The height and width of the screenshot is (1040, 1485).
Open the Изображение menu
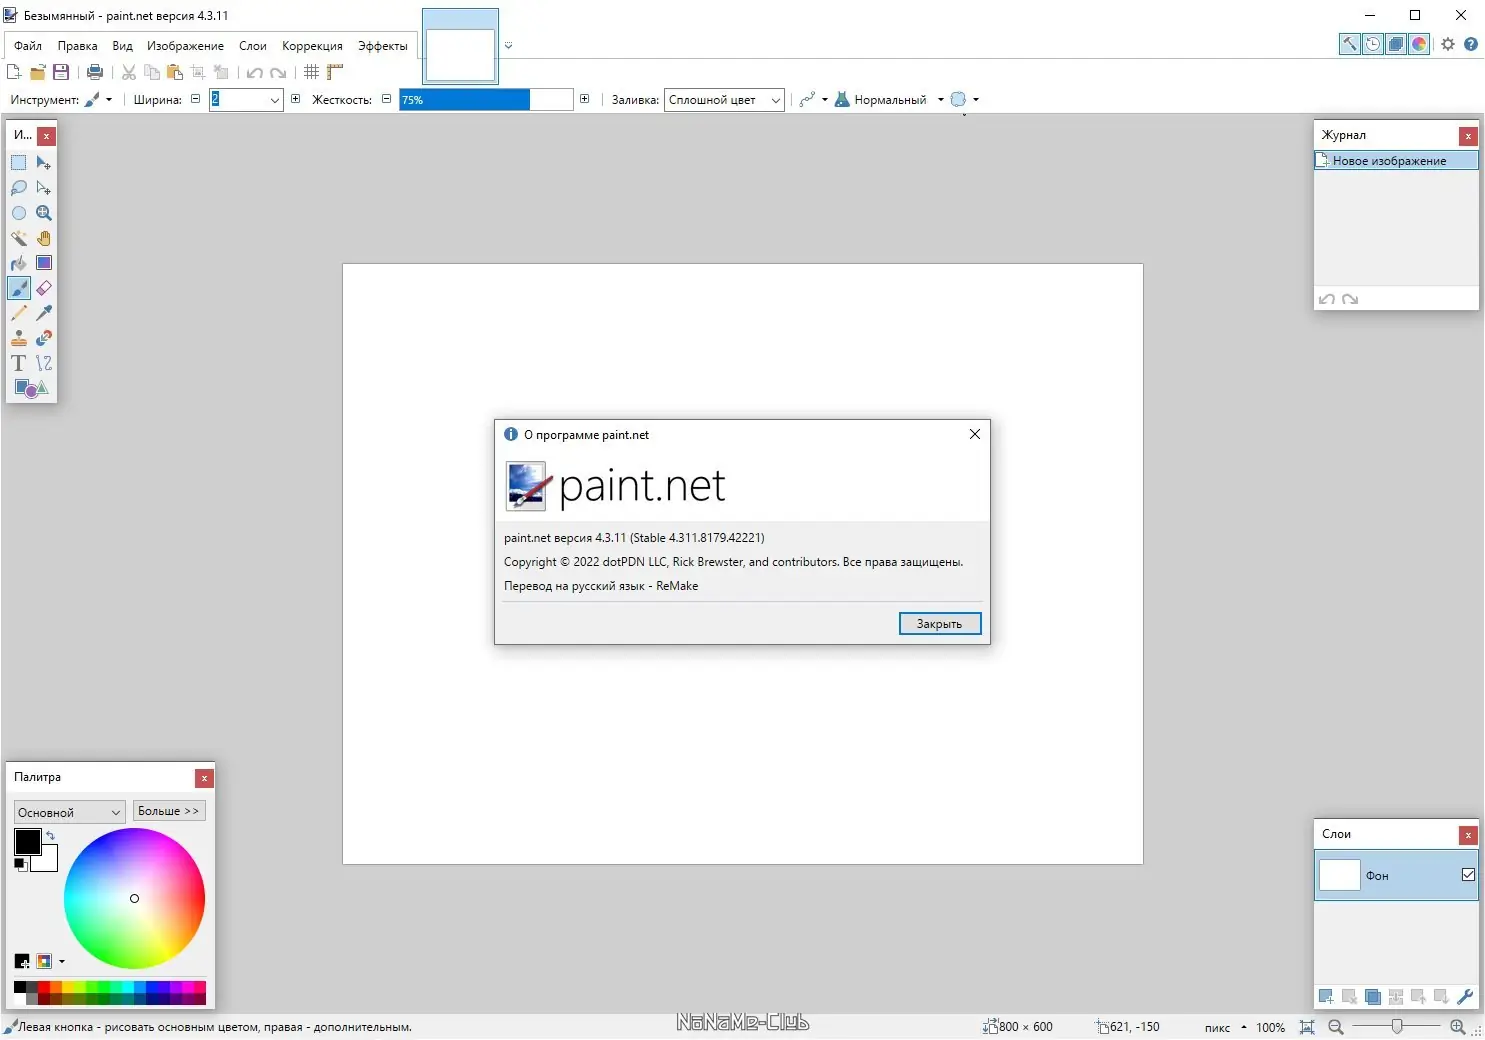coord(185,46)
